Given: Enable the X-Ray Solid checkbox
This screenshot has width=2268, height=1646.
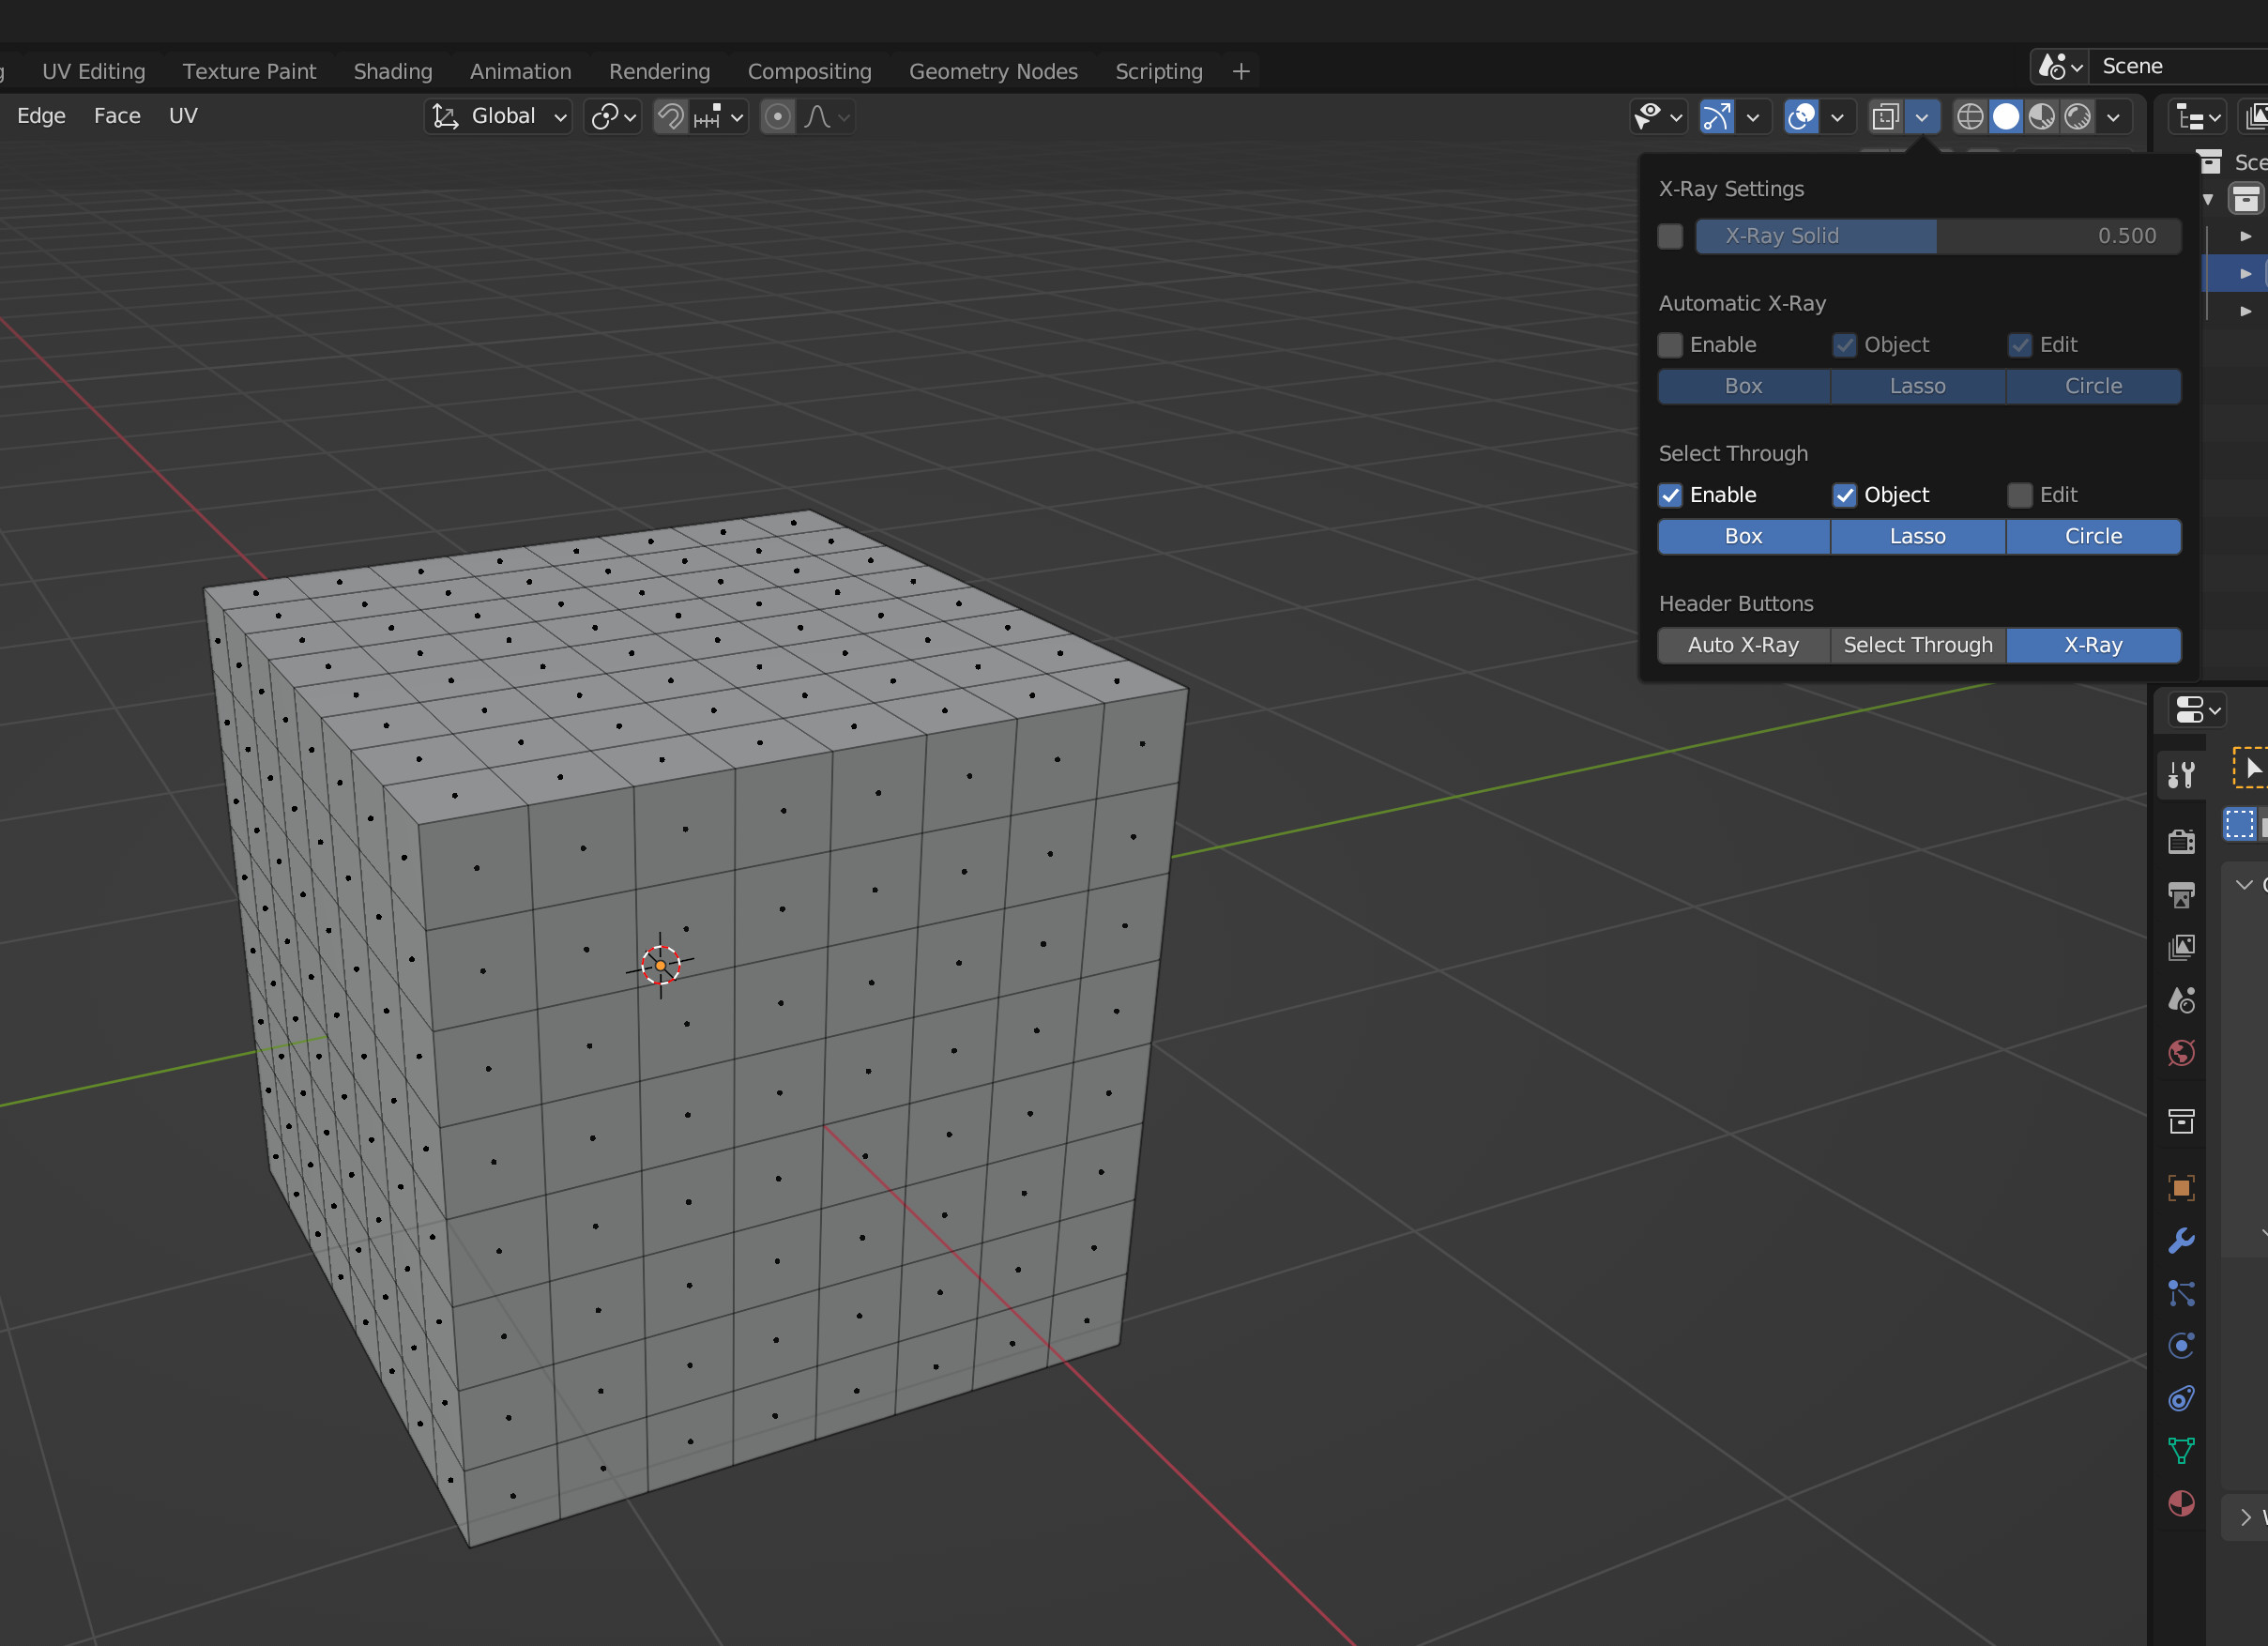Looking at the screenshot, I should 1670,236.
